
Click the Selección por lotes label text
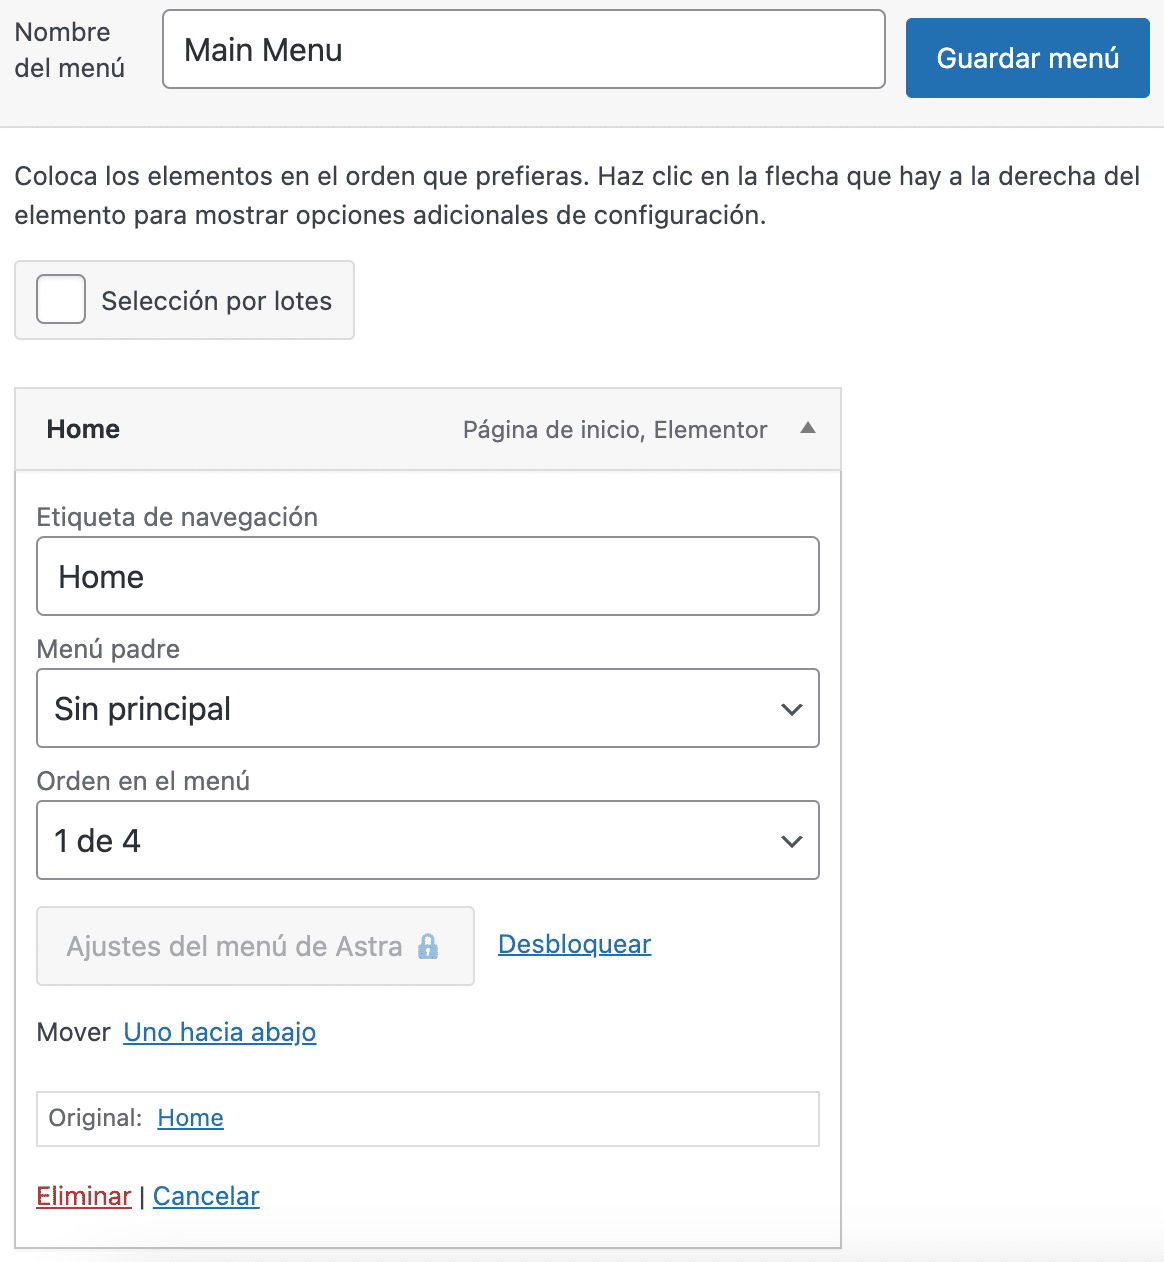(x=216, y=301)
